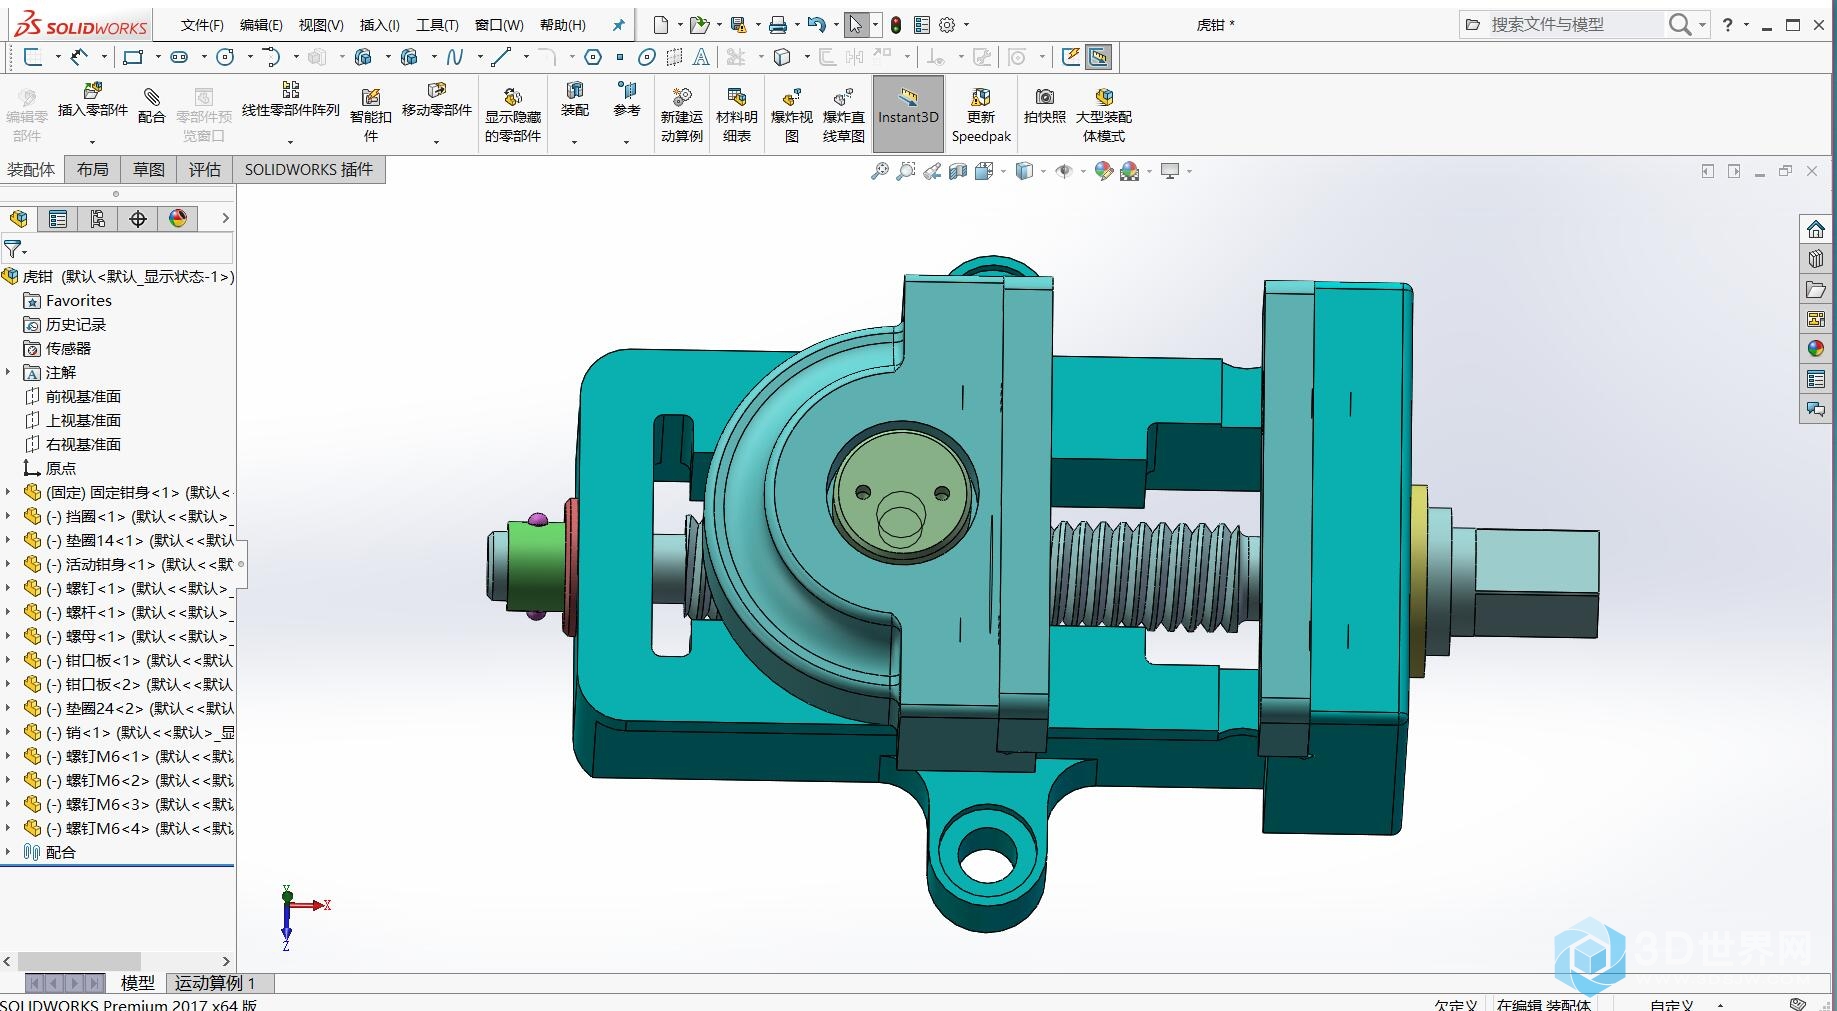Click Show Hidden Components (显示隐藏的零部件)
The width and height of the screenshot is (1837, 1011).
coord(512,115)
